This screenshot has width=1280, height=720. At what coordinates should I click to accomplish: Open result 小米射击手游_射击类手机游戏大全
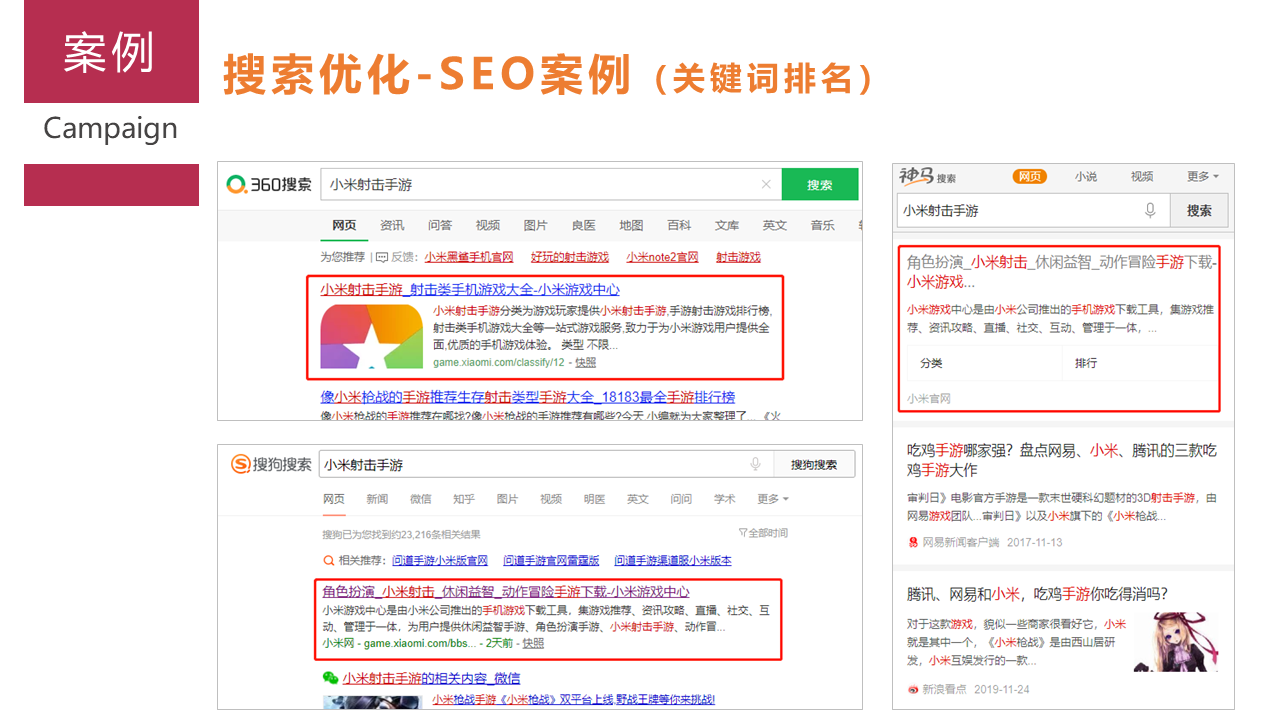pyautogui.click(x=470, y=289)
